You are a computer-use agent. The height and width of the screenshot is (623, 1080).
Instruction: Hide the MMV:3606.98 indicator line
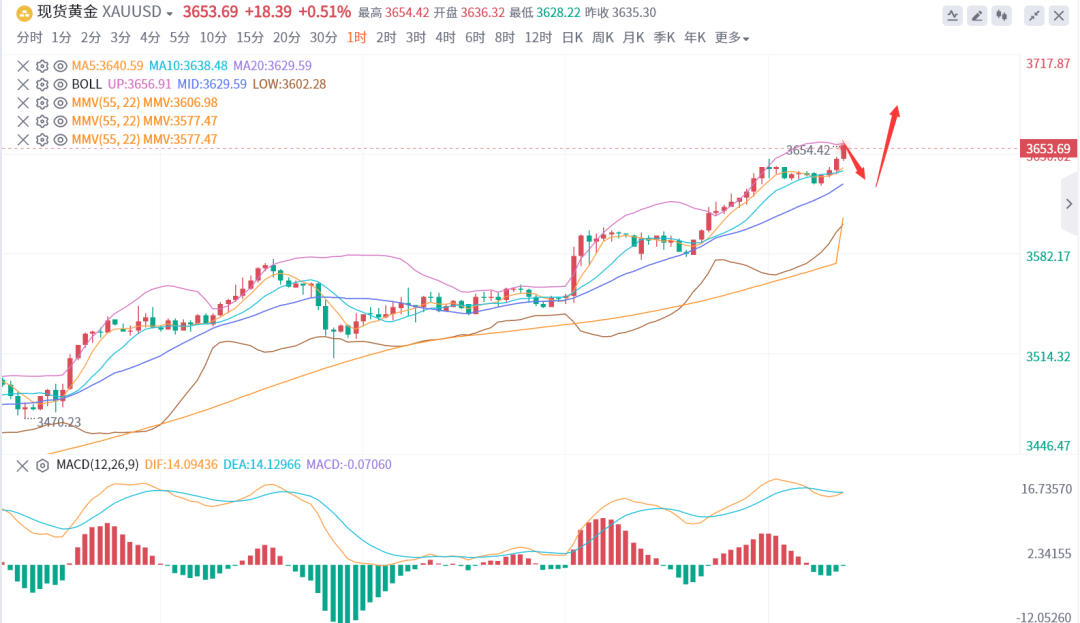pos(60,102)
